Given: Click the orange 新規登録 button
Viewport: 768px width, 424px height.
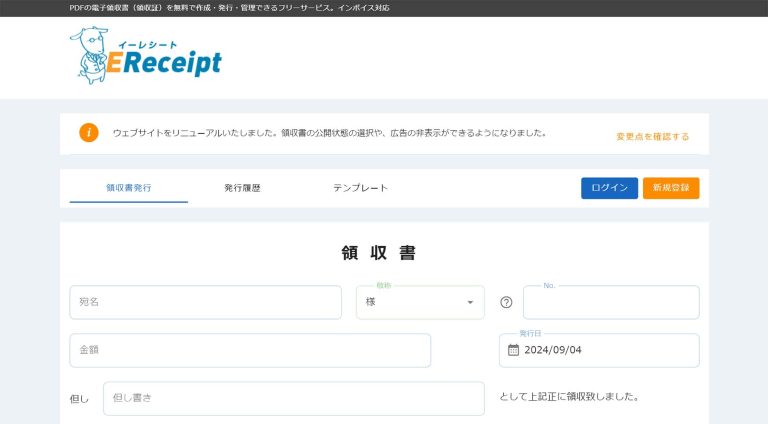Looking at the screenshot, I should coord(671,188).
